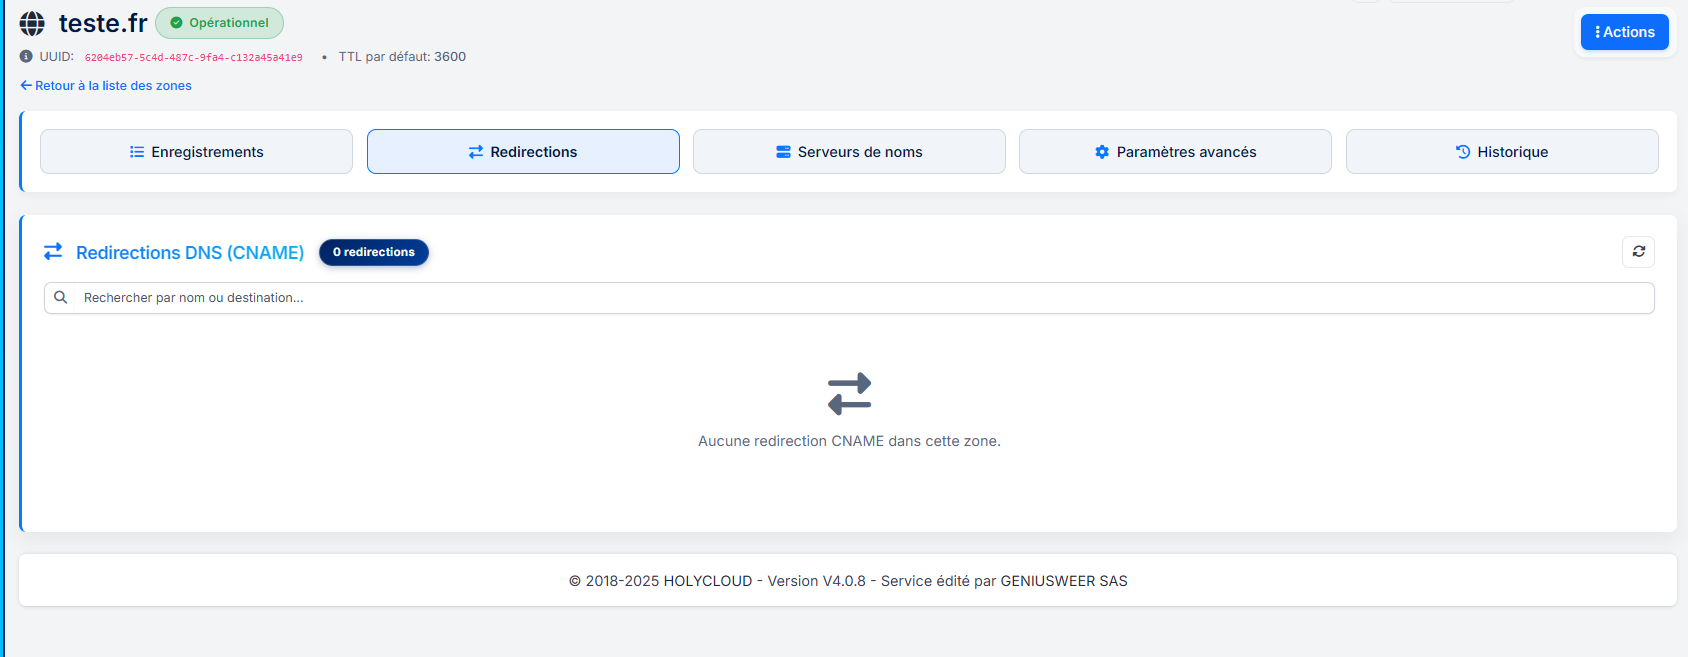Click the arrows icon beside Redirections DNS heading
The image size is (1688, 657).
click(53, 252)
